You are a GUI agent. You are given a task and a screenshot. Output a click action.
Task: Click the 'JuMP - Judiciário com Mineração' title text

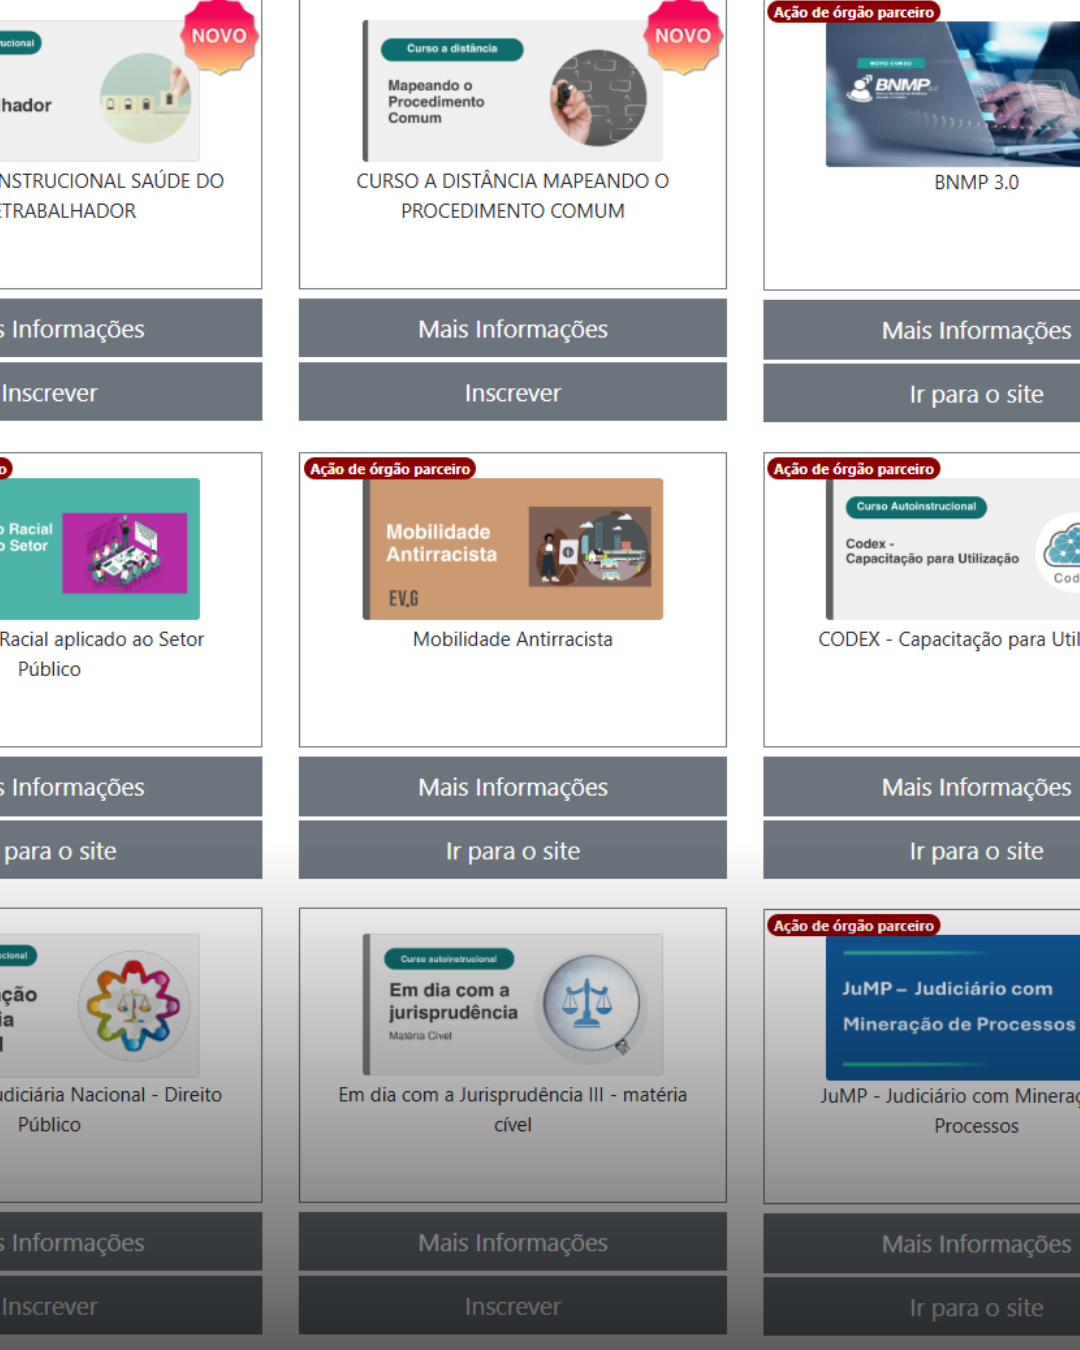pyautogui.click(x=950, y=1111)
